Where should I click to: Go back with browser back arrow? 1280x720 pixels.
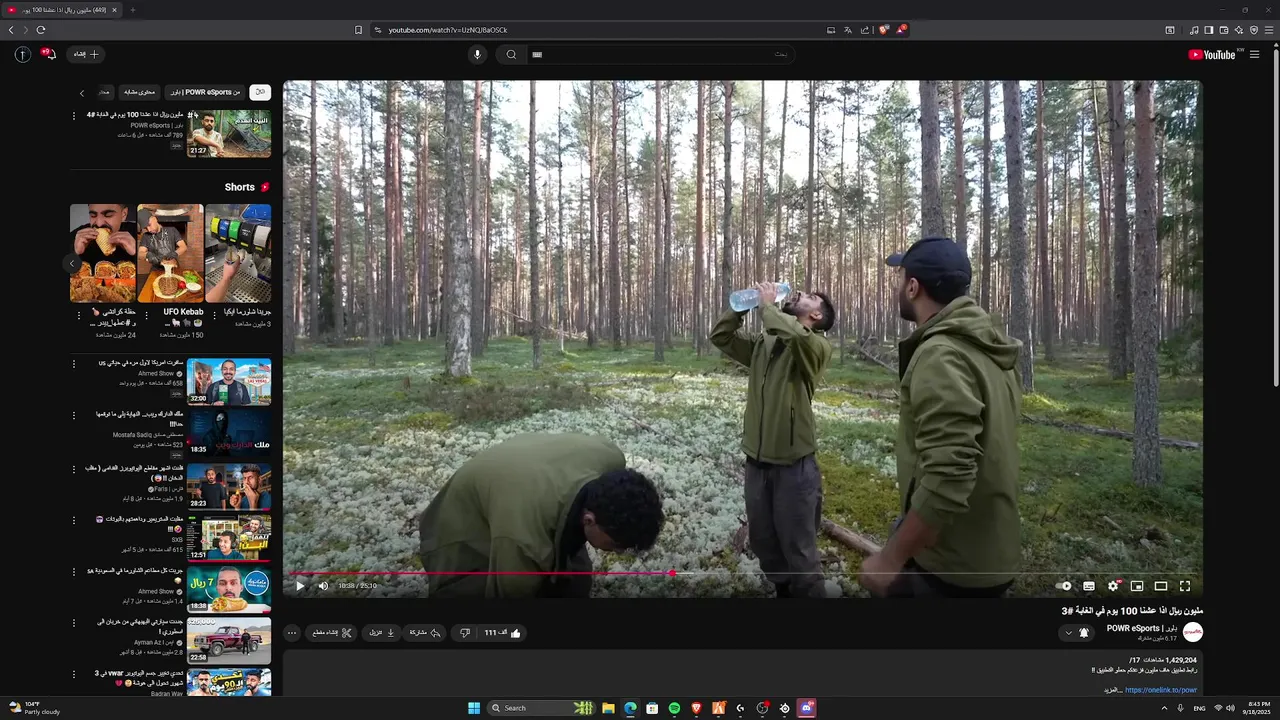(11, 30)
